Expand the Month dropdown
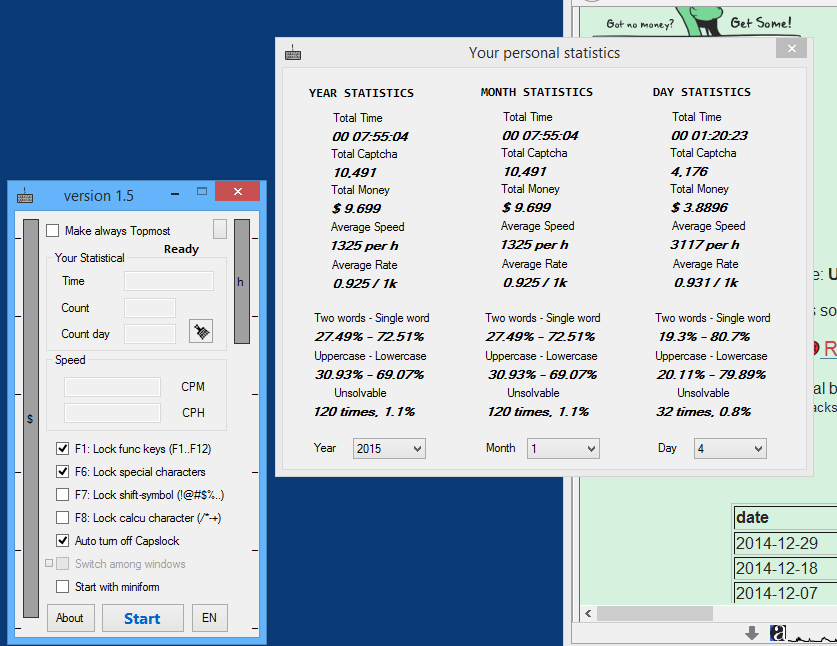837x646 pixels. (563, 449)
